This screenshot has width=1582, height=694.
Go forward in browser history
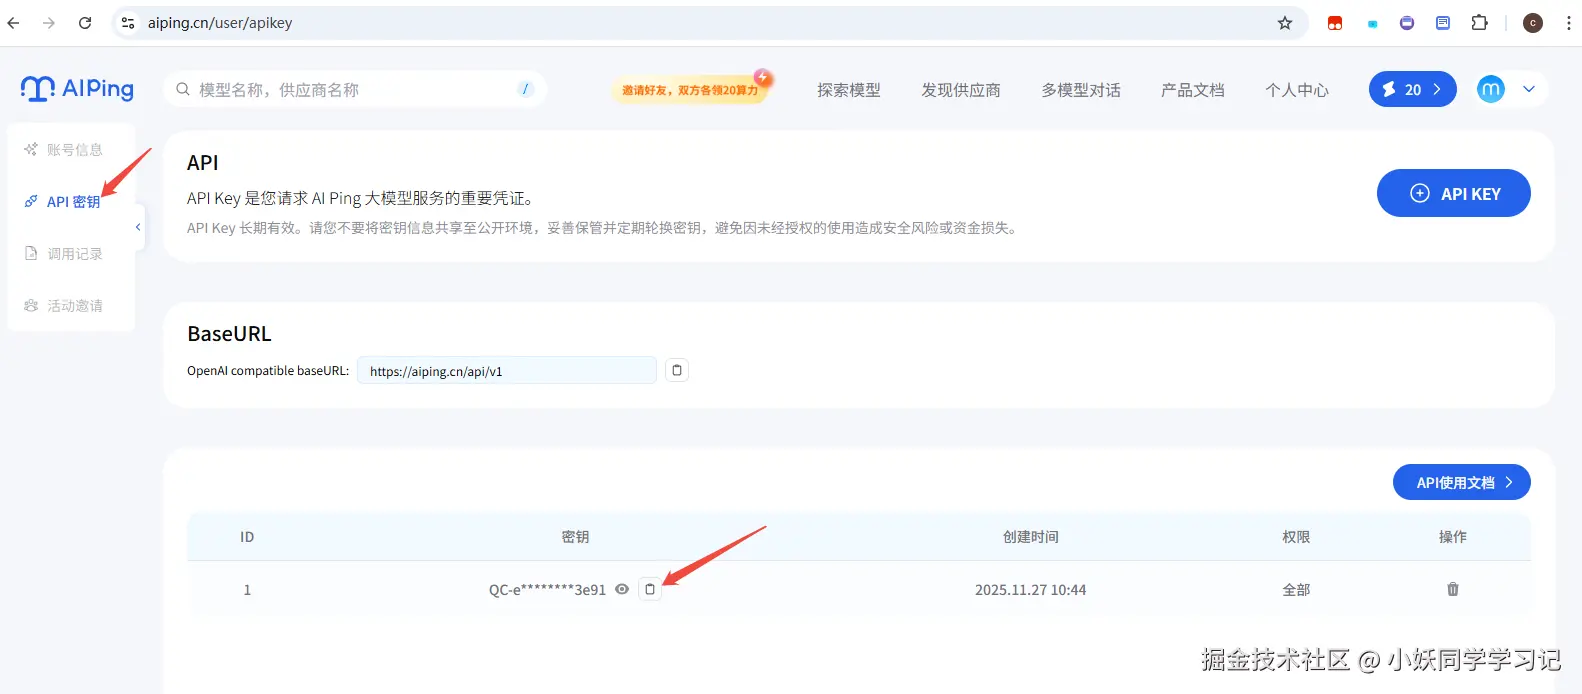click(x=49, y=23)
